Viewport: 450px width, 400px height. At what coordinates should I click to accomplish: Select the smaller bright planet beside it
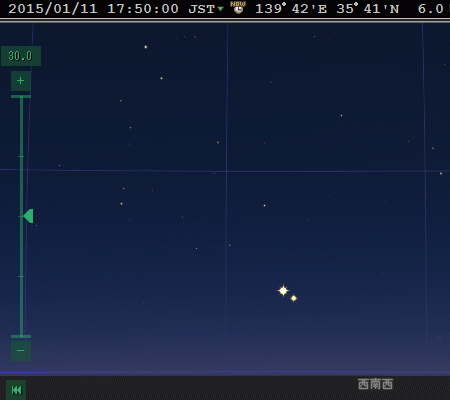294,298
